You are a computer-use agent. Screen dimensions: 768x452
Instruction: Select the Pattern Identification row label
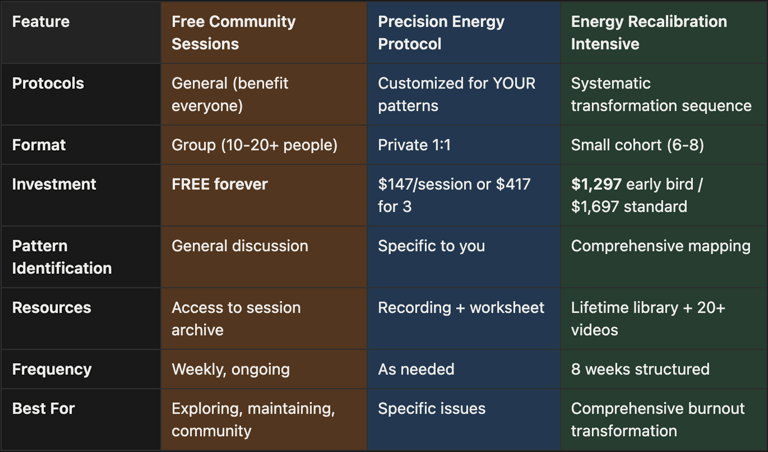click(62, 257)
